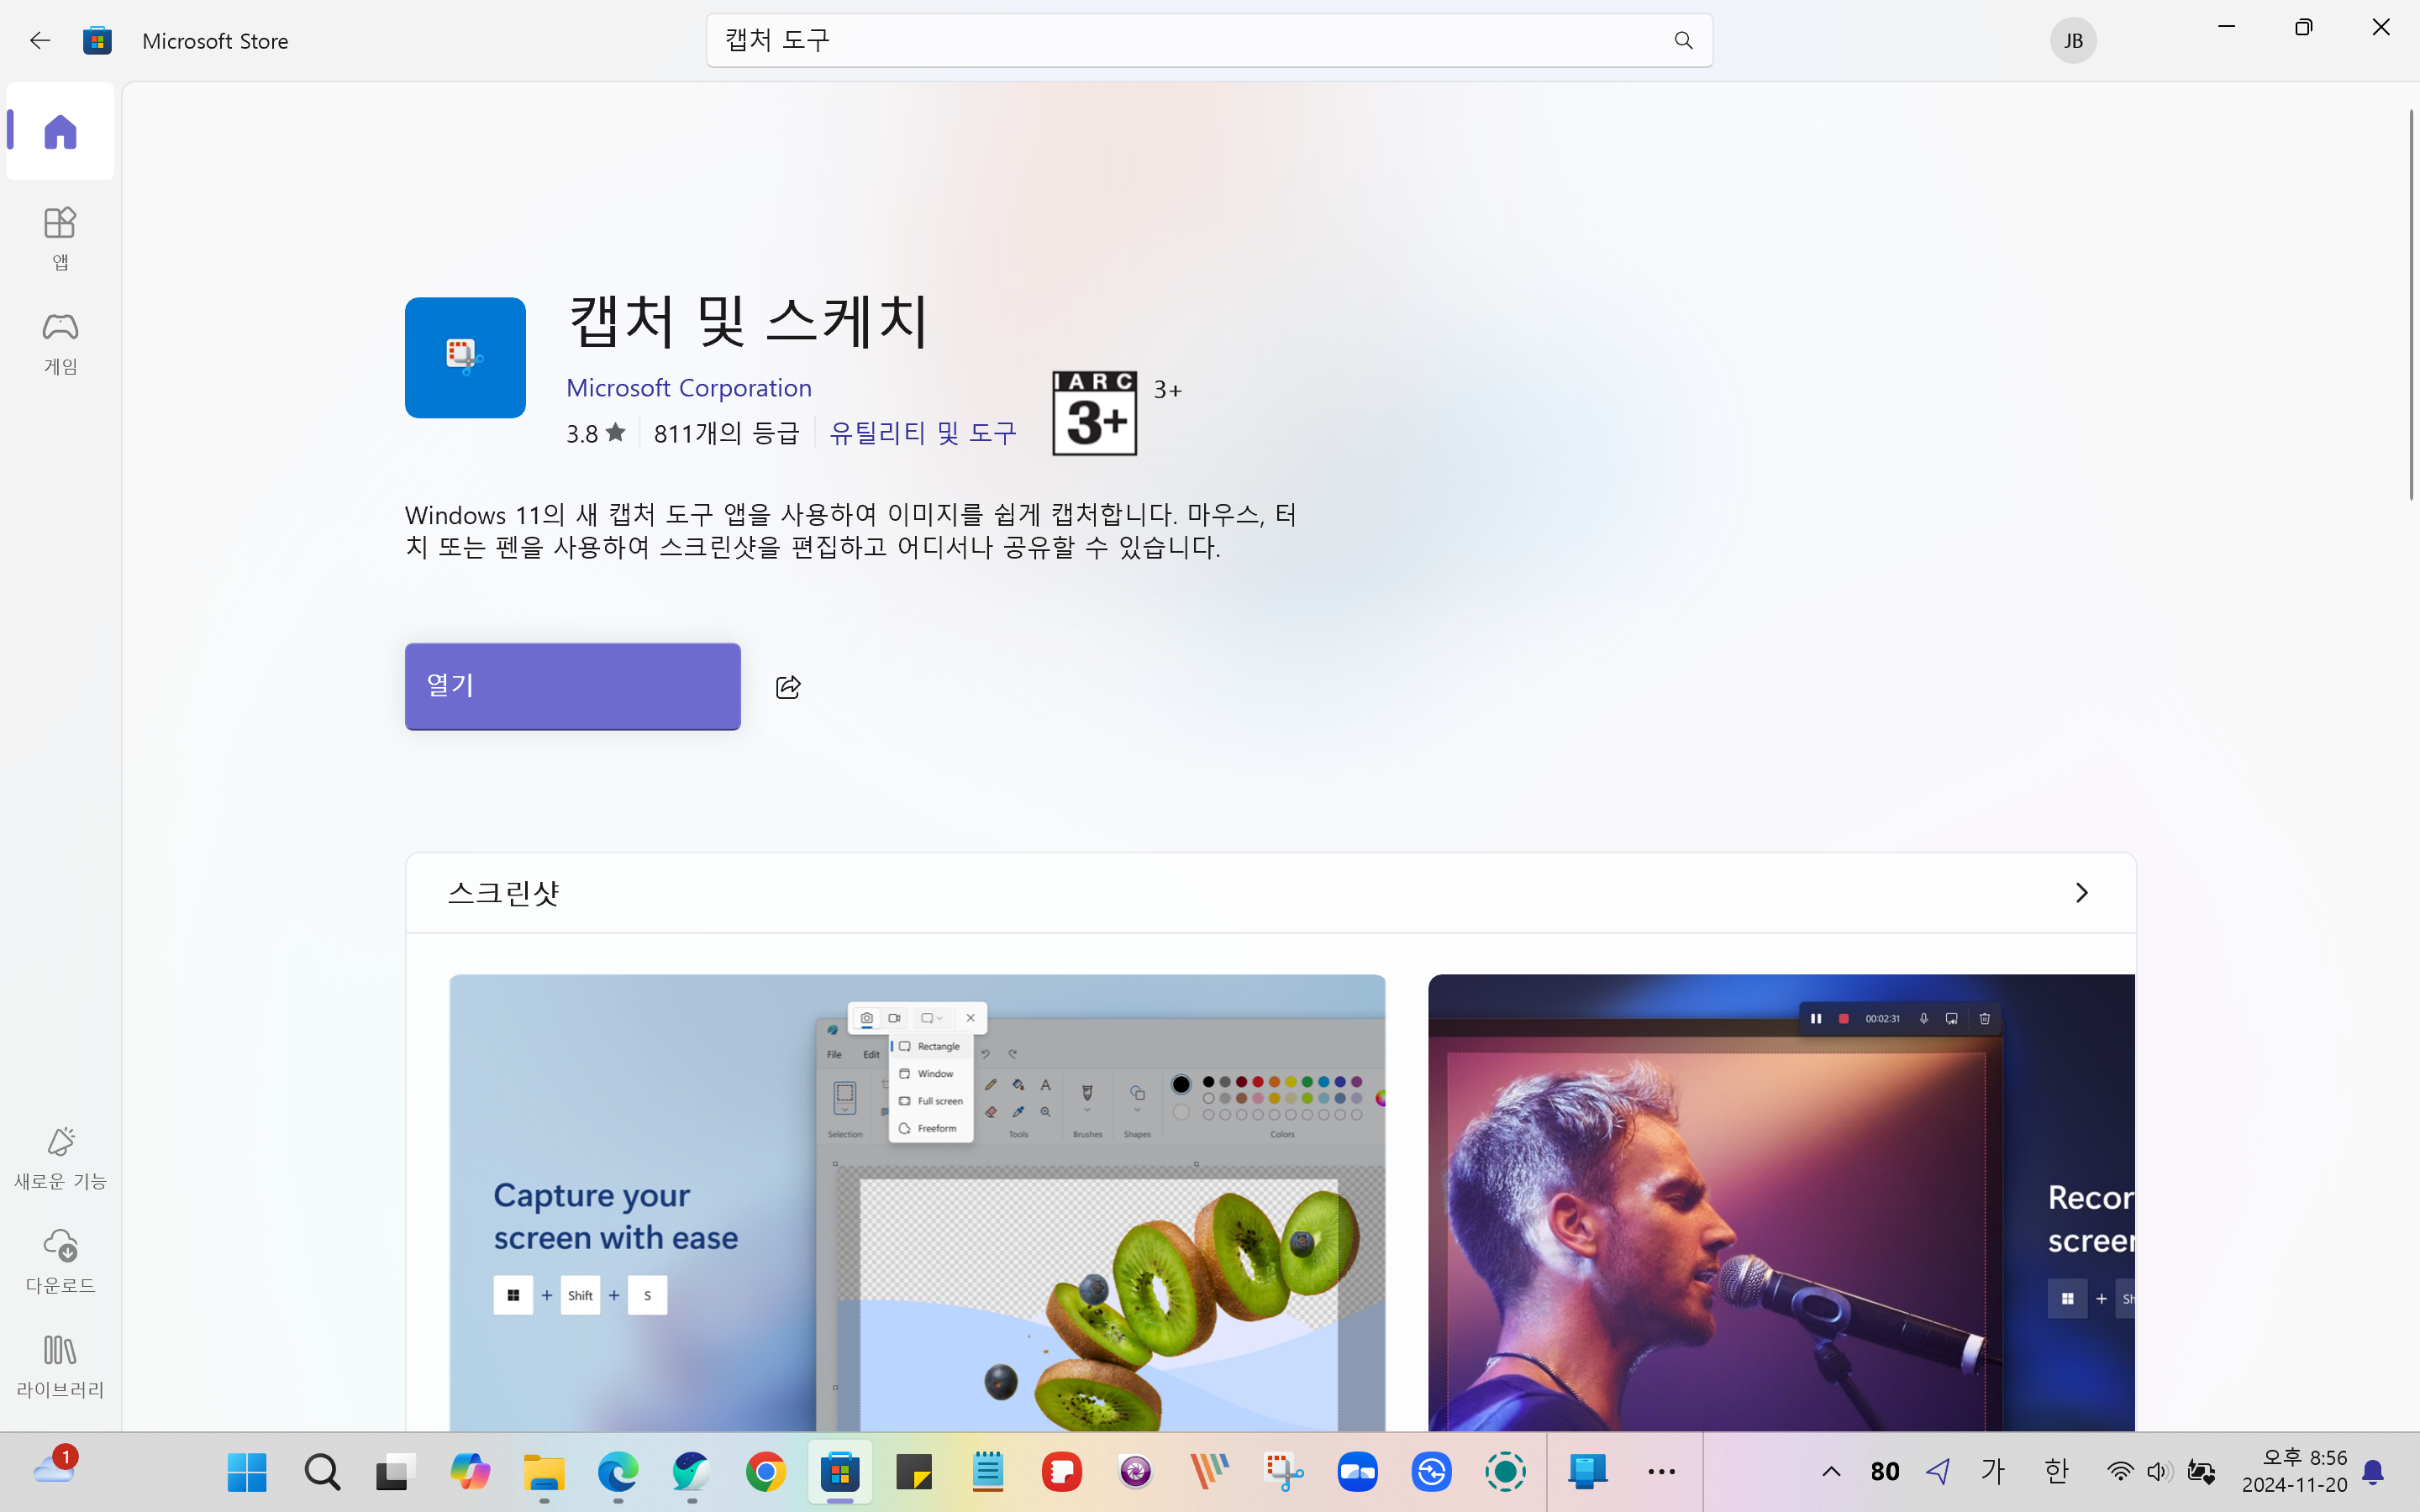
Task: Open File Explorer from taskbar
Action: pyautogui.click(x=544, y=1472)
